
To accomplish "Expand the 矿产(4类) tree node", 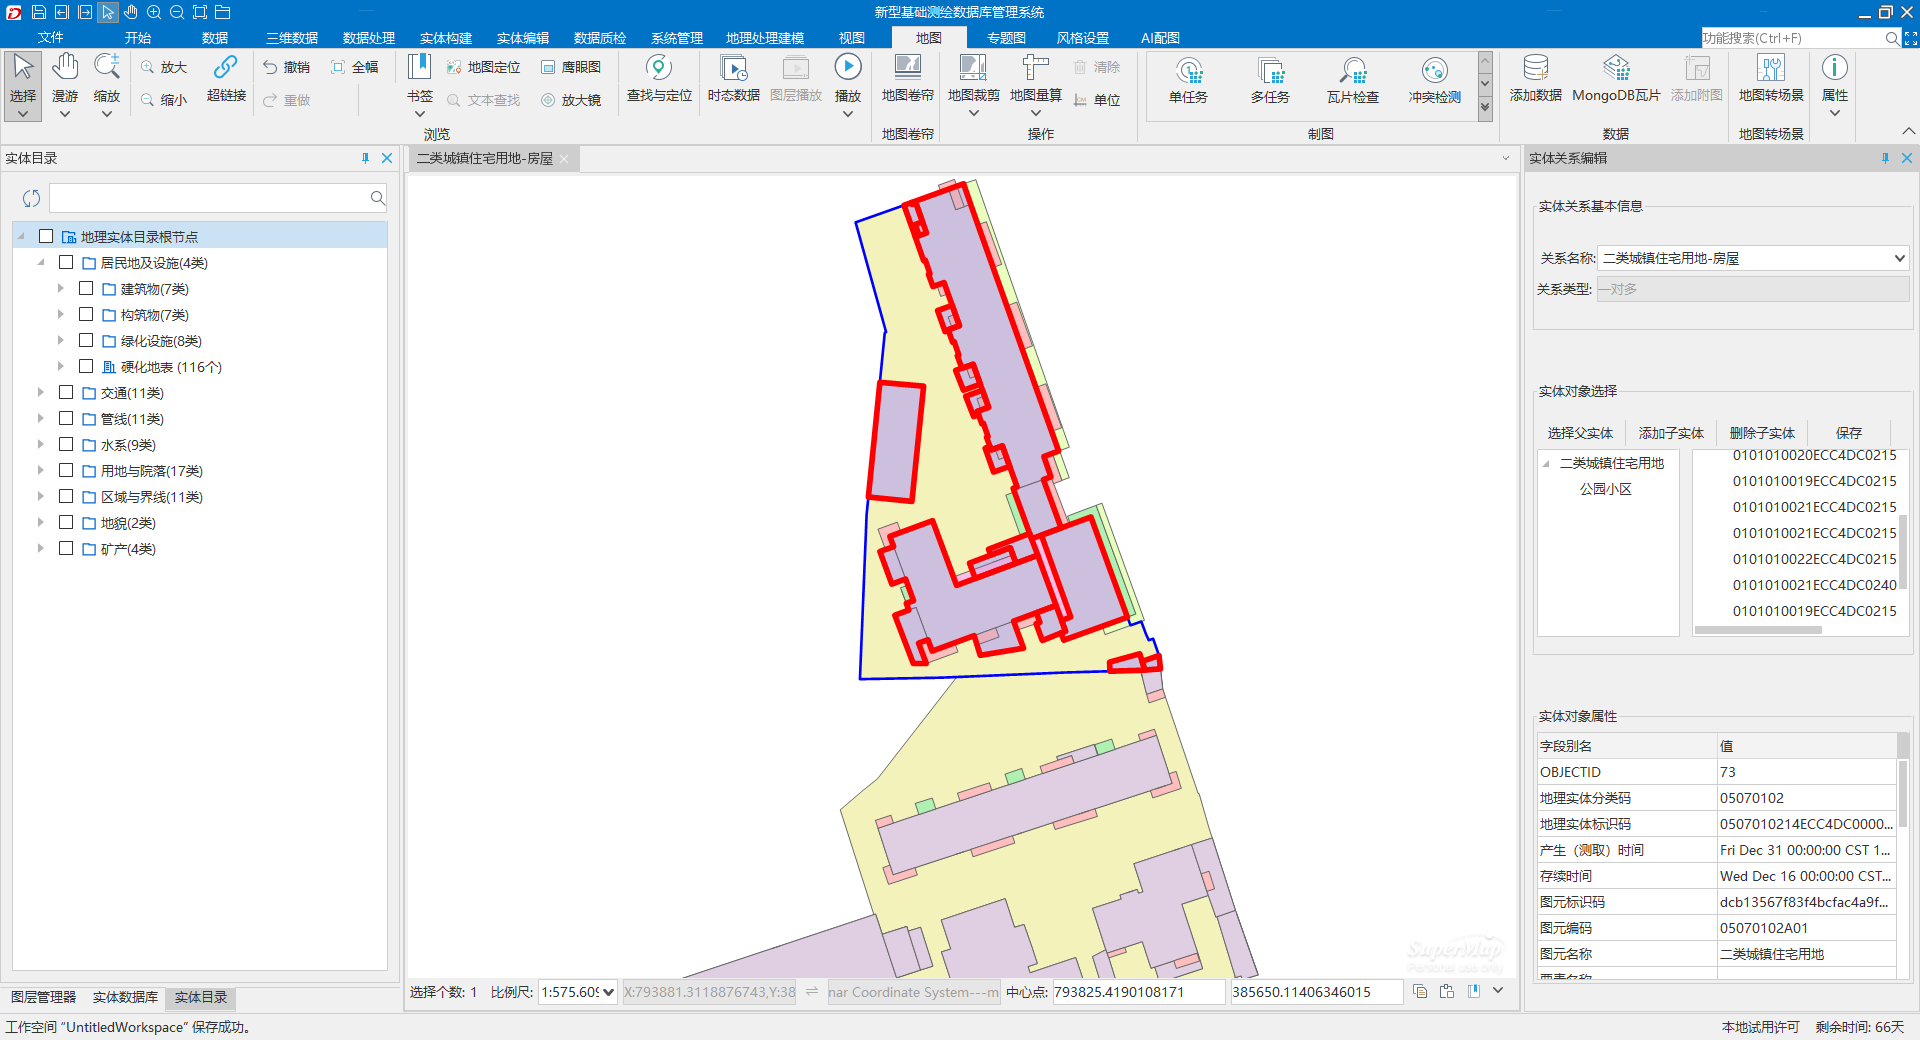I will [x=40, y=548].
